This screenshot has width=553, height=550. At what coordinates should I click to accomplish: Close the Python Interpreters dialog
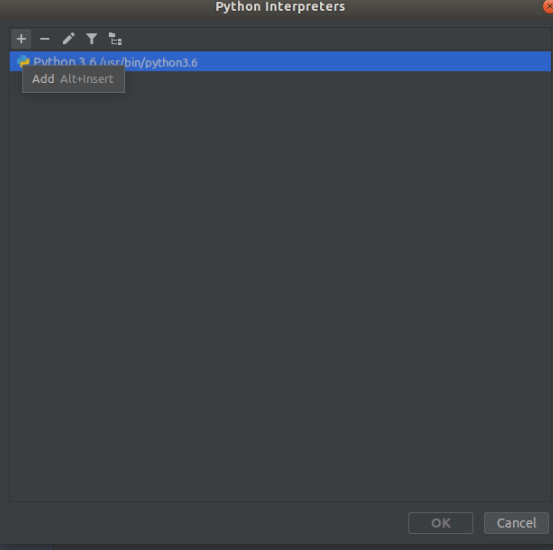[548, 6]
